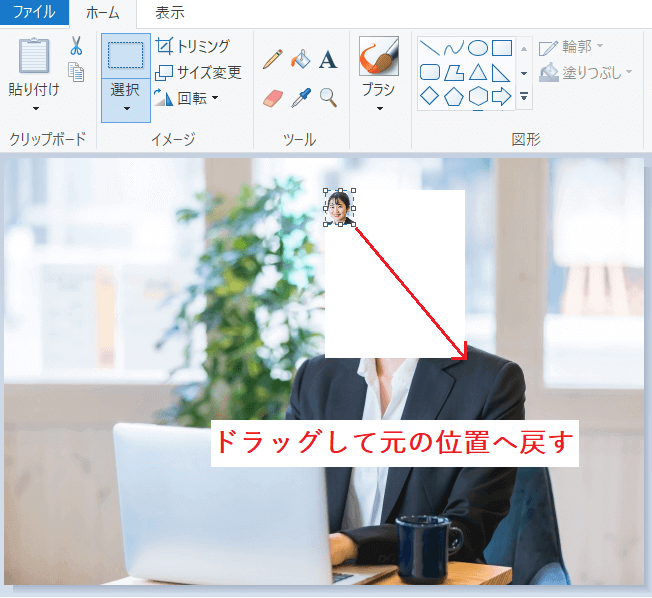Select the Magnifier tool
This screenshot has height=598, width=652.
[x=328, y=98]
